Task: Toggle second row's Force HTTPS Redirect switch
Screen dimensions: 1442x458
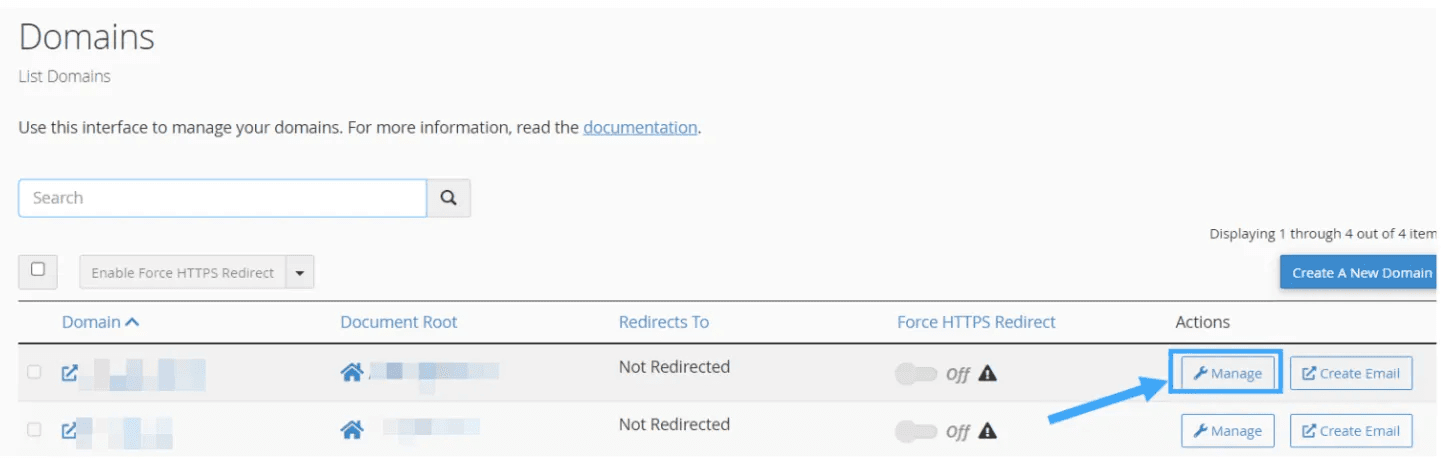Action: (916, 431)
